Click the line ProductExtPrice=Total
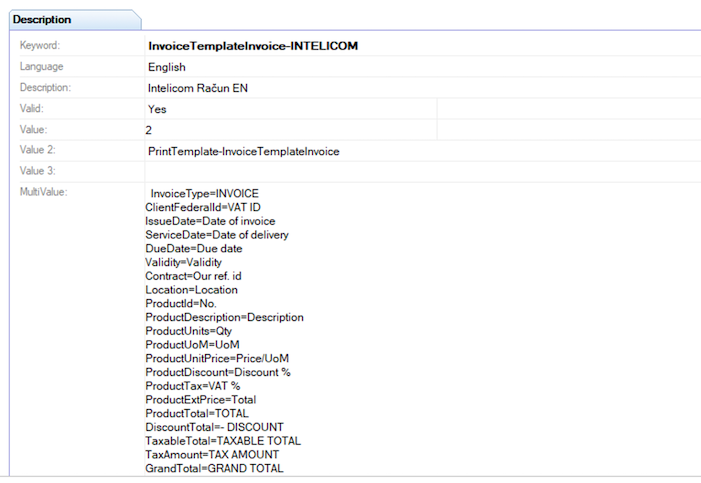The height and width of the screenshot is (483, 701). 201,400
